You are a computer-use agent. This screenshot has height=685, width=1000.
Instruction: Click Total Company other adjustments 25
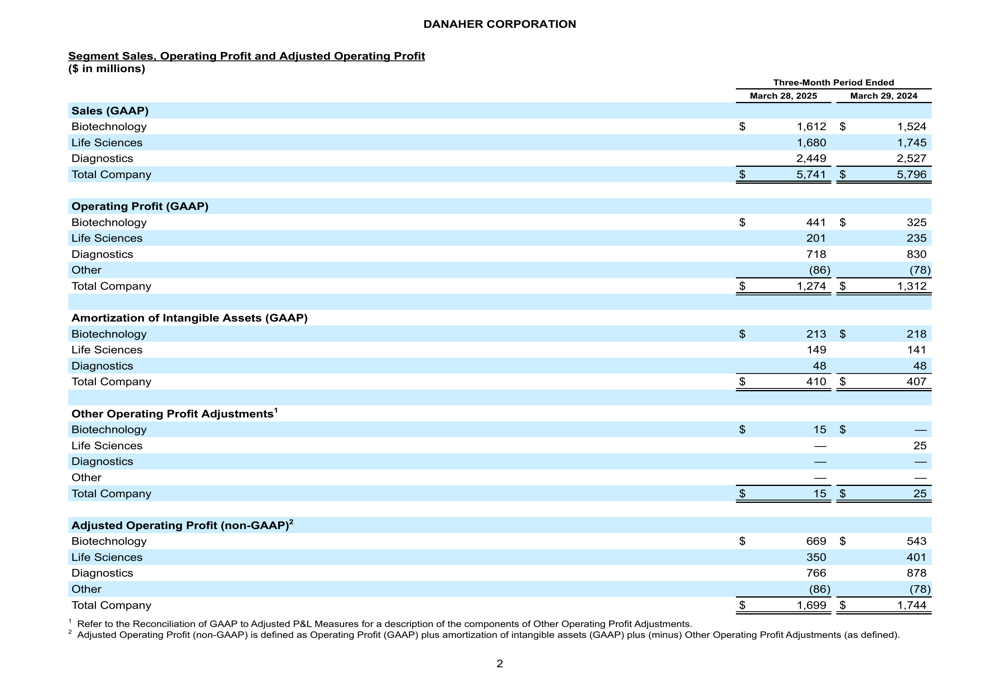920,494
